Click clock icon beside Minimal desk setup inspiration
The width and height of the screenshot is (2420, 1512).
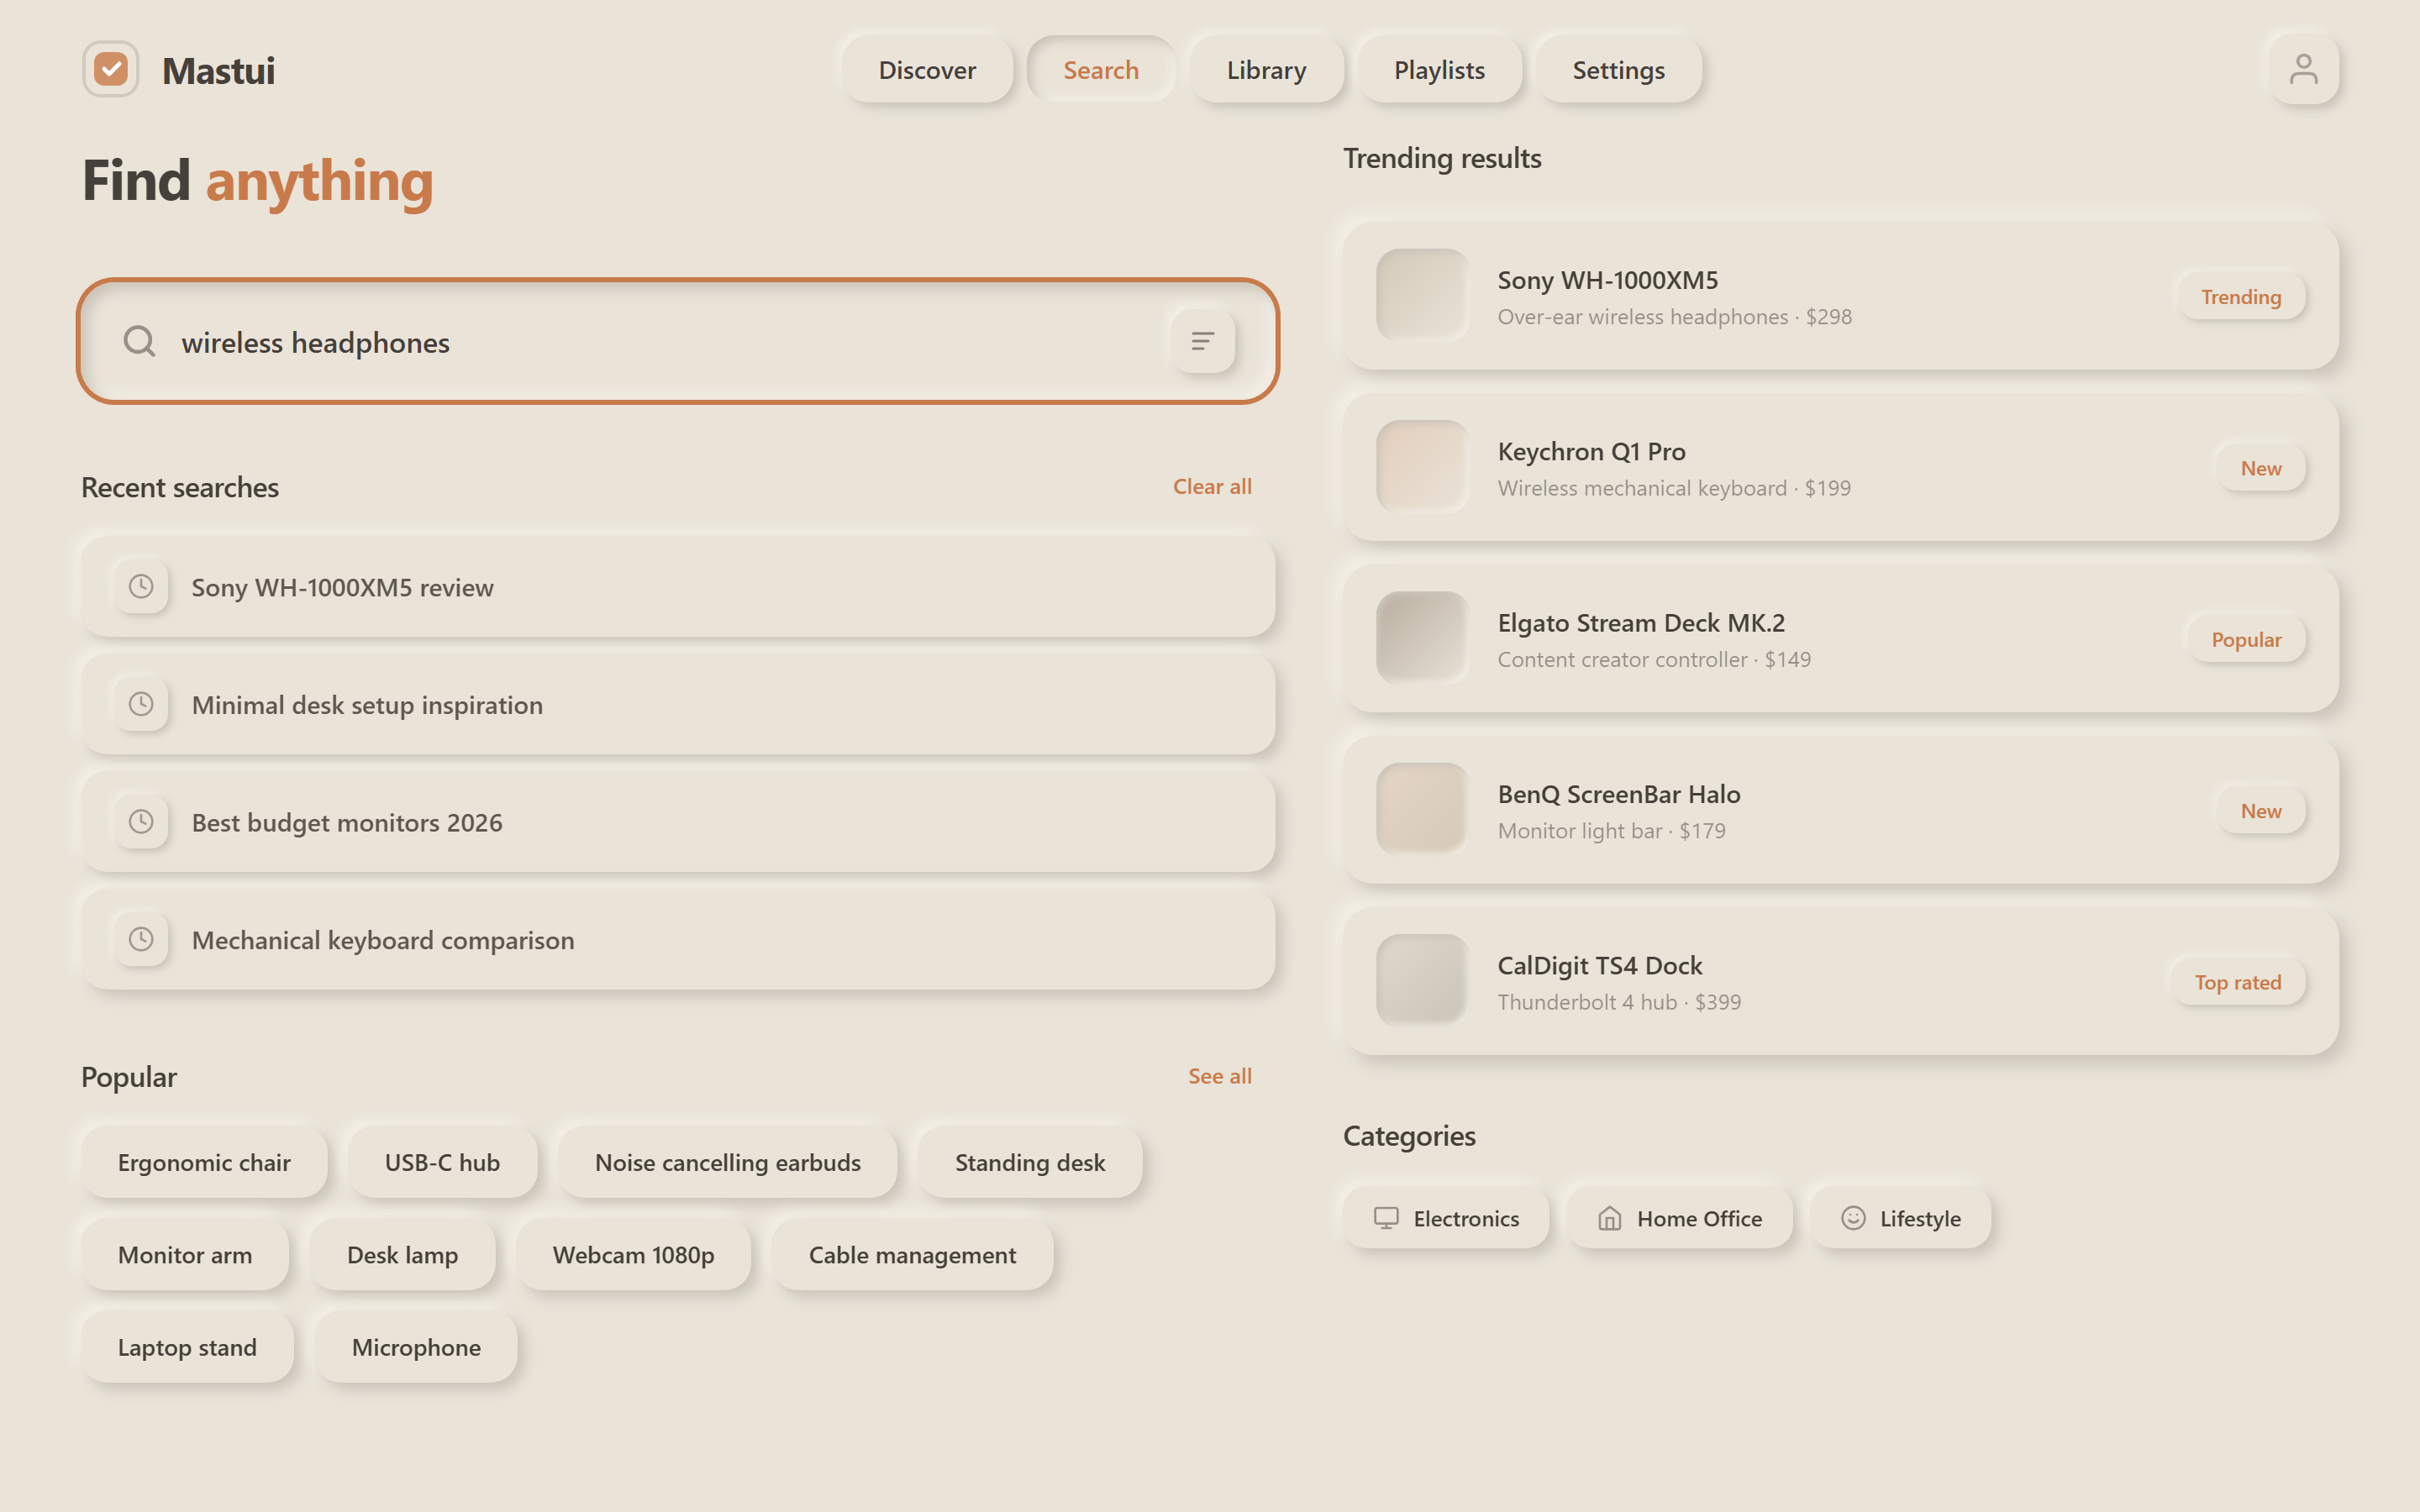point(141,705)
